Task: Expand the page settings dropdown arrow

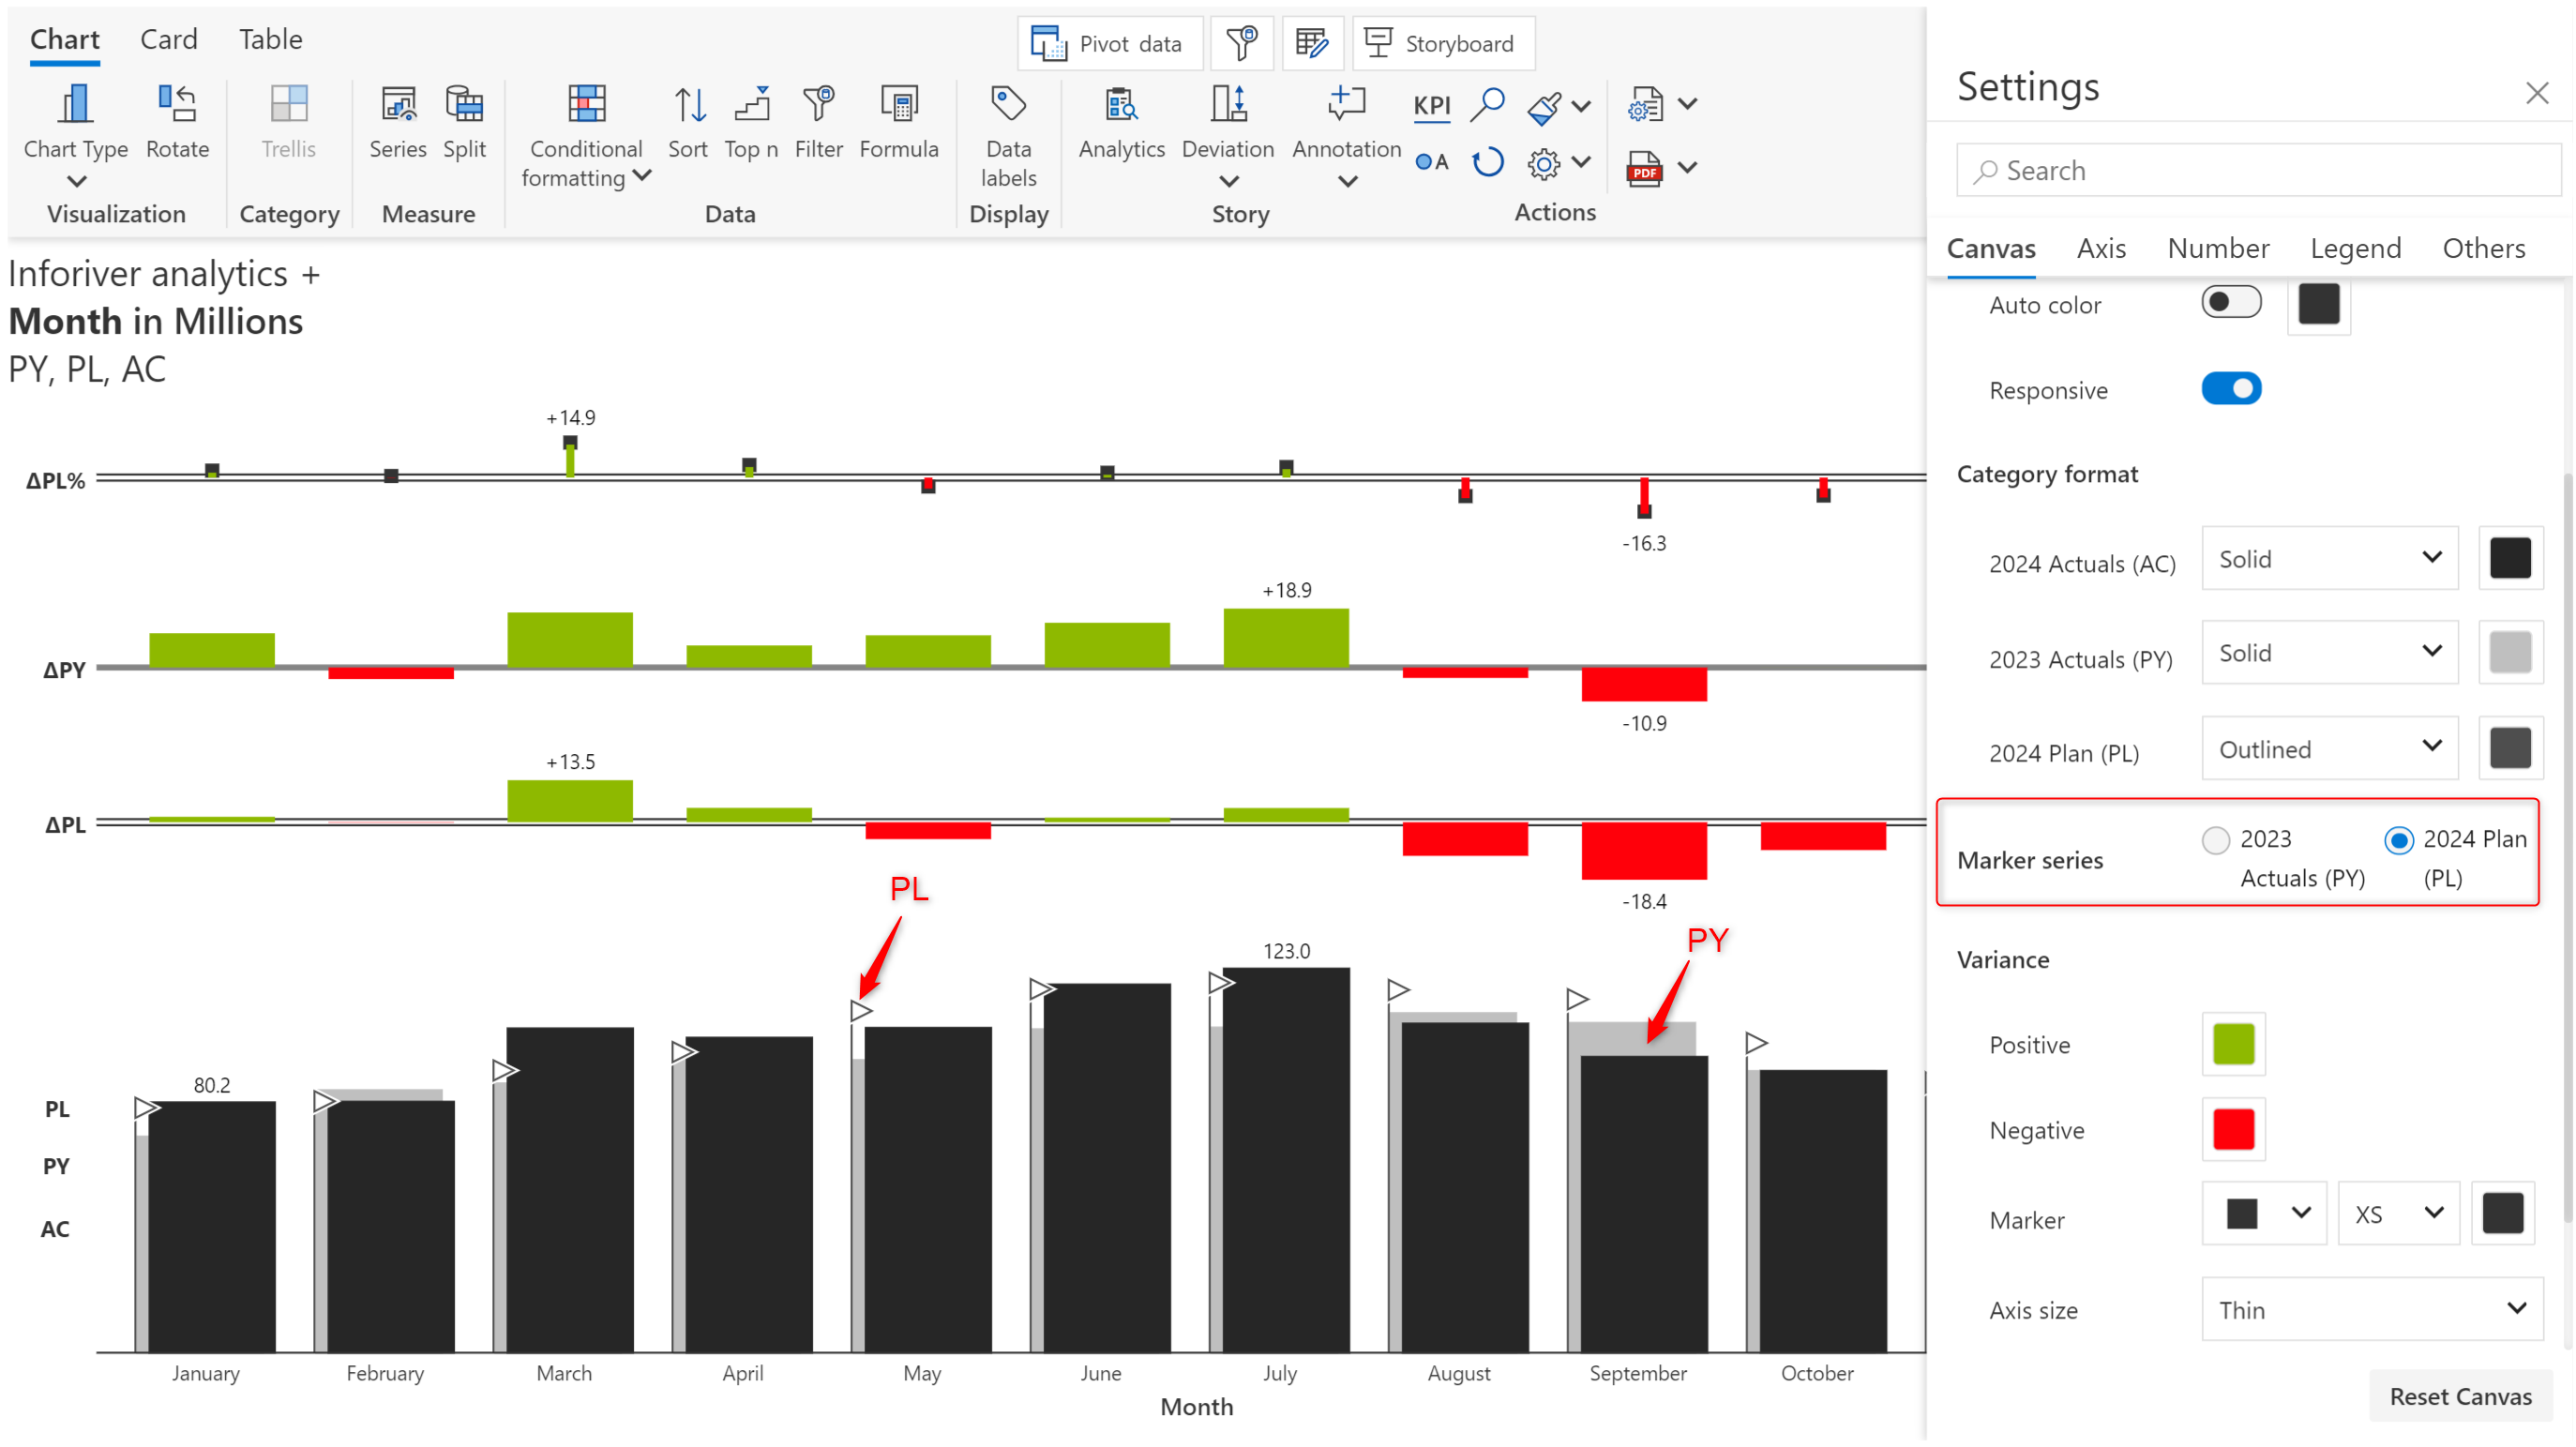Action: 1687,104
